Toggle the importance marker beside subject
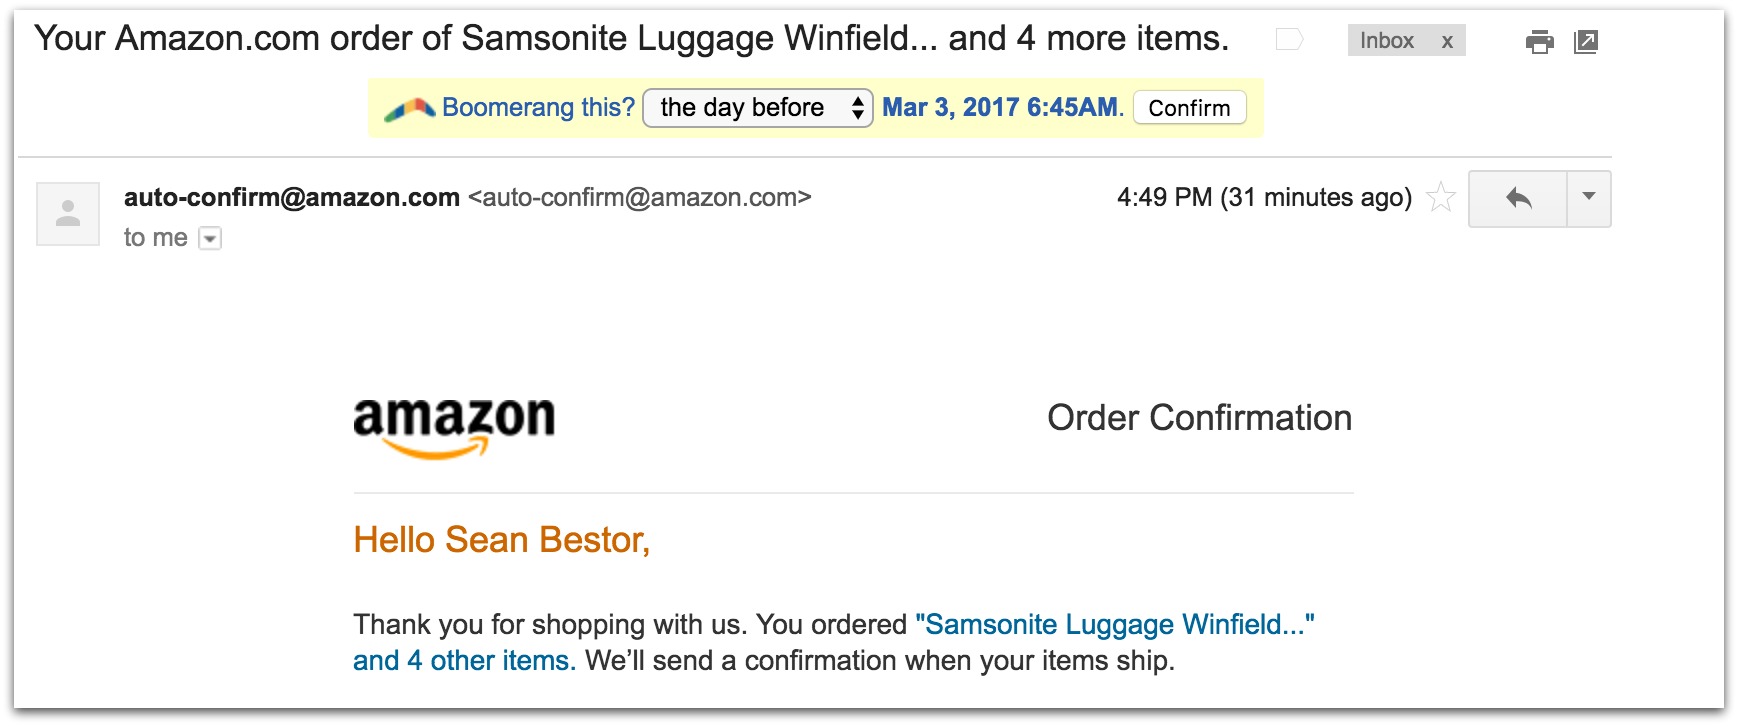This screenshot has height=726, width=1738. (1289, 40)
